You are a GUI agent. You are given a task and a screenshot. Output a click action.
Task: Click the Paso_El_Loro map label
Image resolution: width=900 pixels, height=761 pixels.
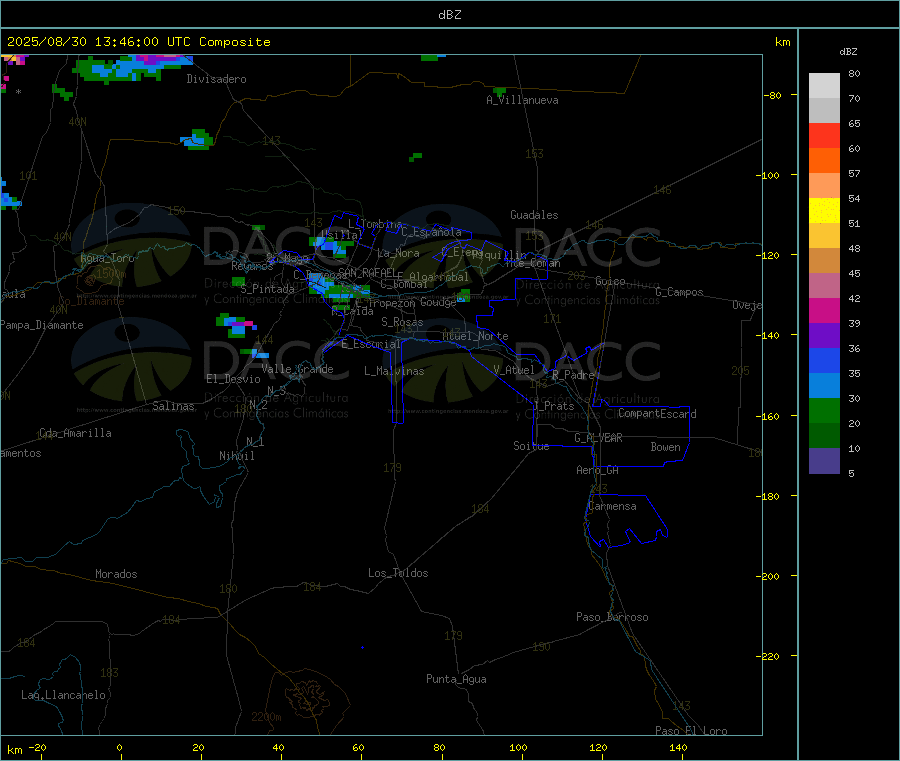tap(691, 730)
